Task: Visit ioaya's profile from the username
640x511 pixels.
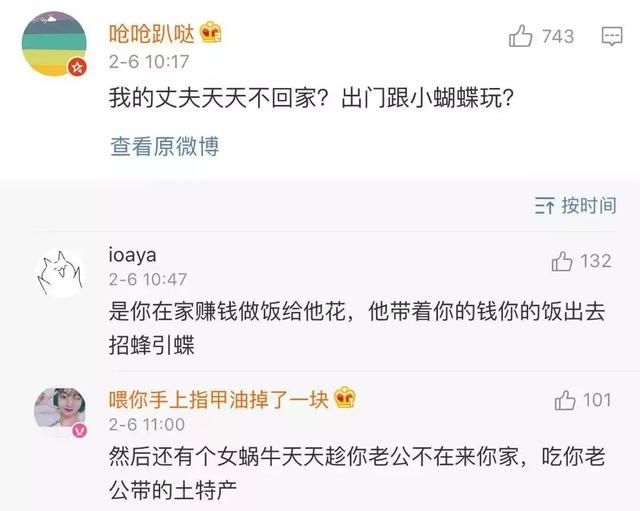Action: tap(132, 253)
